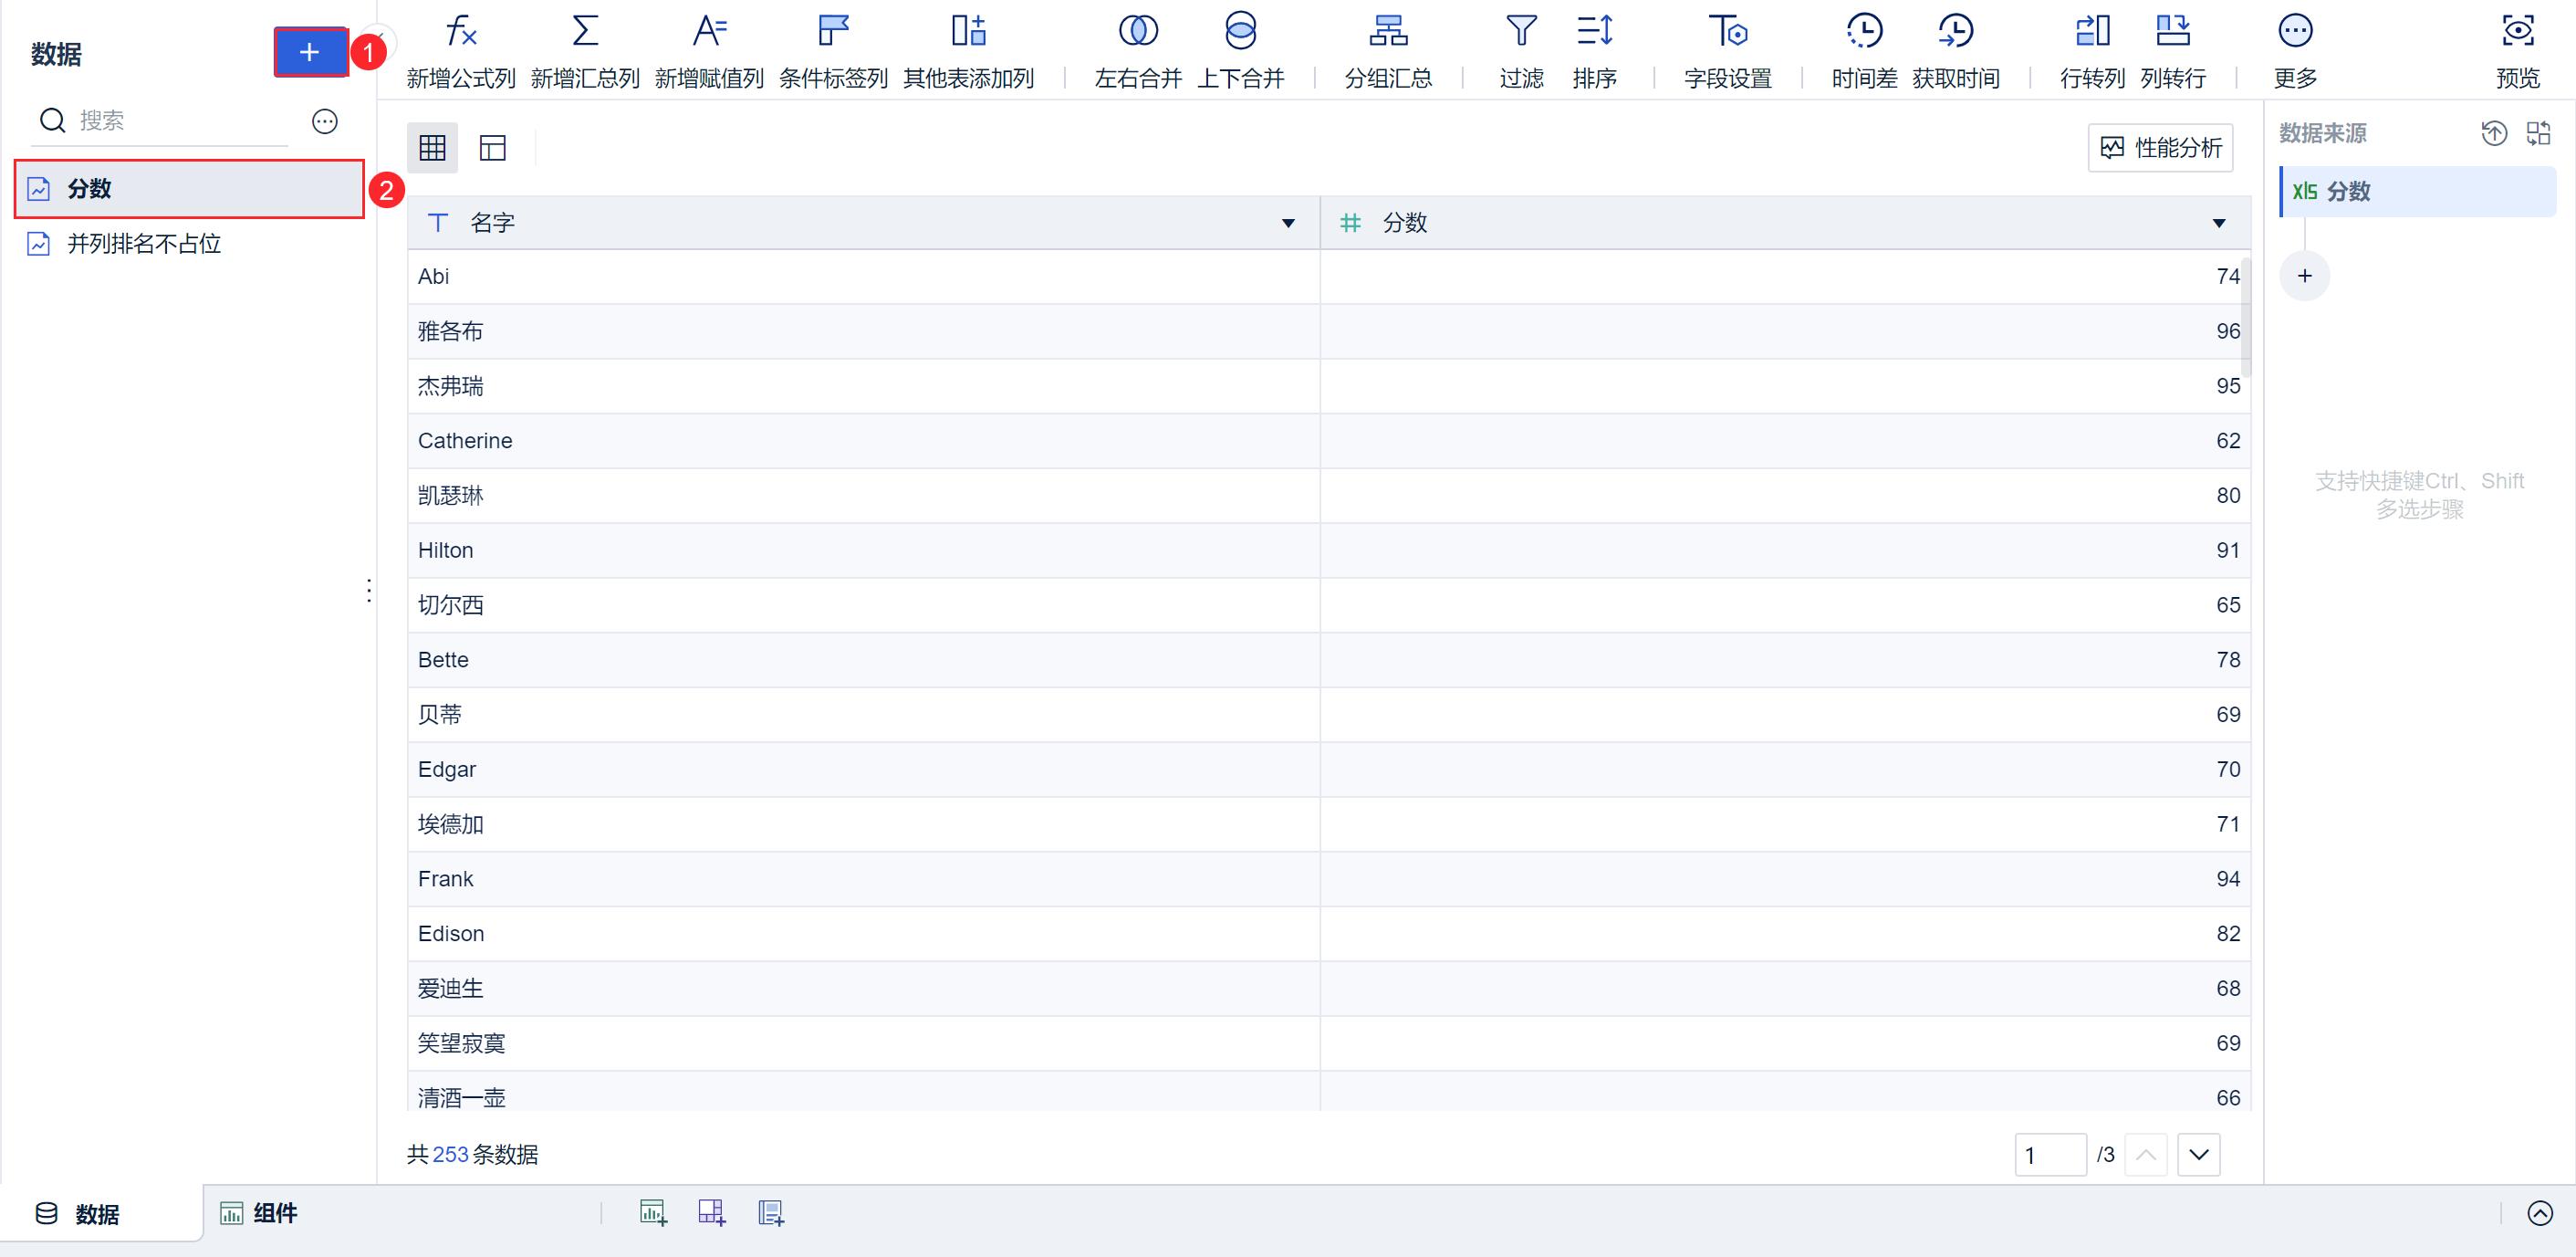The image size is (2576, 1257).
Task: Select the 分组汇总 group summary icon
Action: 1387,32
